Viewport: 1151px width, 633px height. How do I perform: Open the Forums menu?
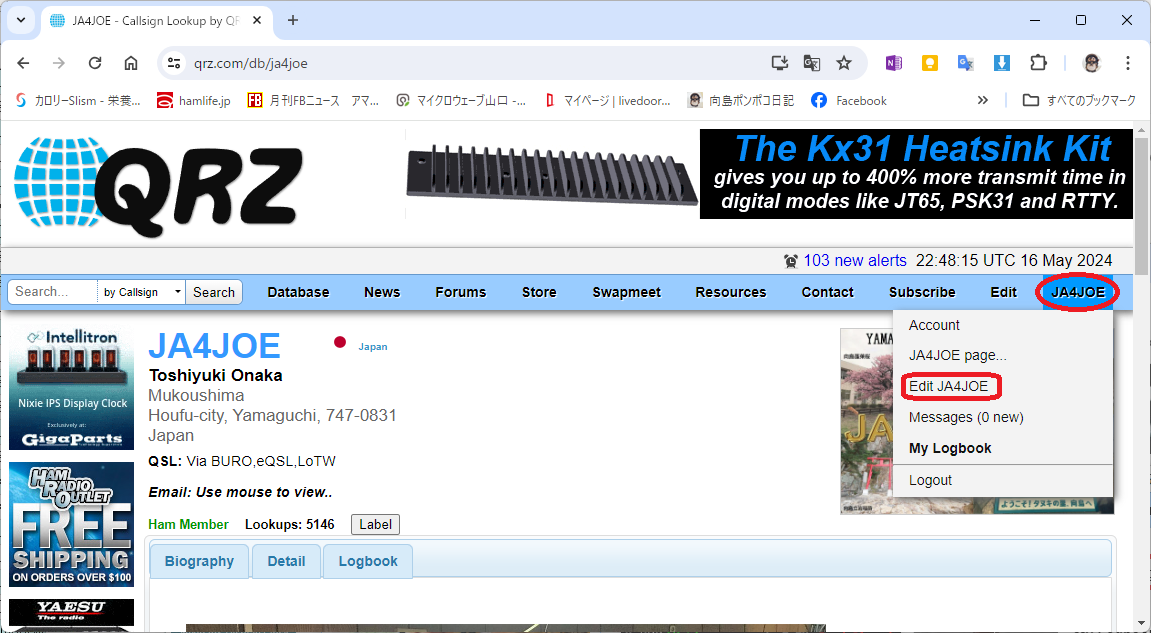coord(460,292)
